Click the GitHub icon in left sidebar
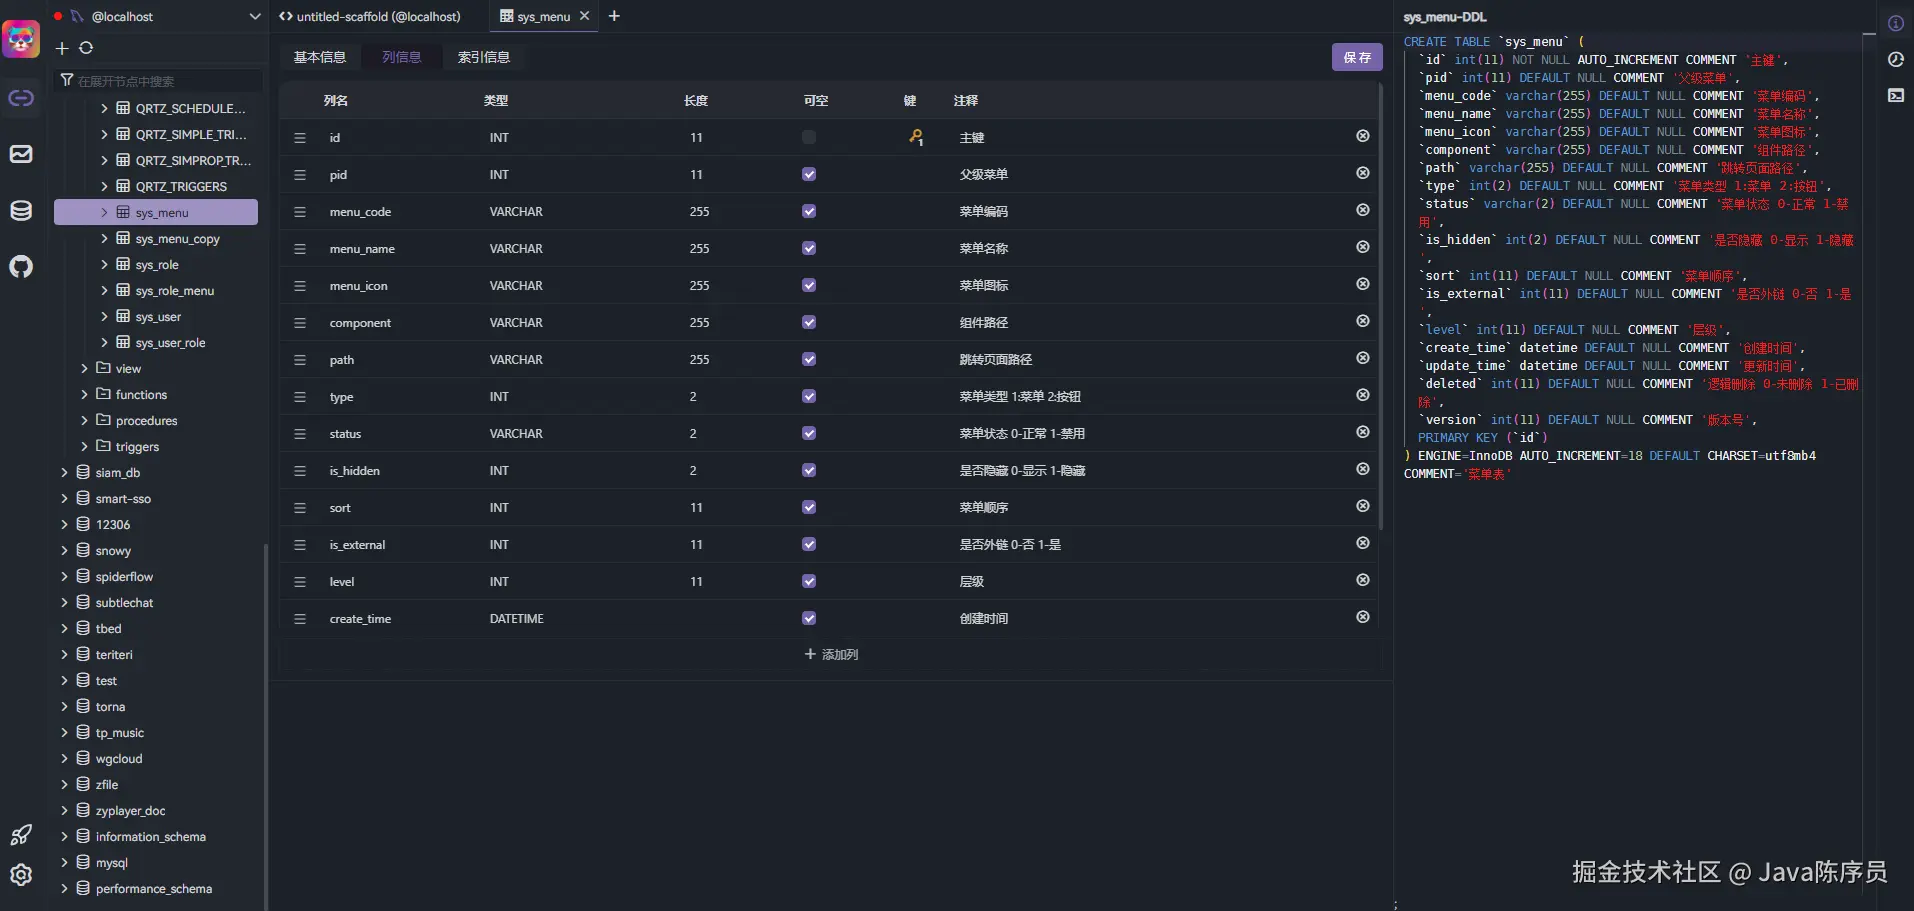 (x=21, y=267)
